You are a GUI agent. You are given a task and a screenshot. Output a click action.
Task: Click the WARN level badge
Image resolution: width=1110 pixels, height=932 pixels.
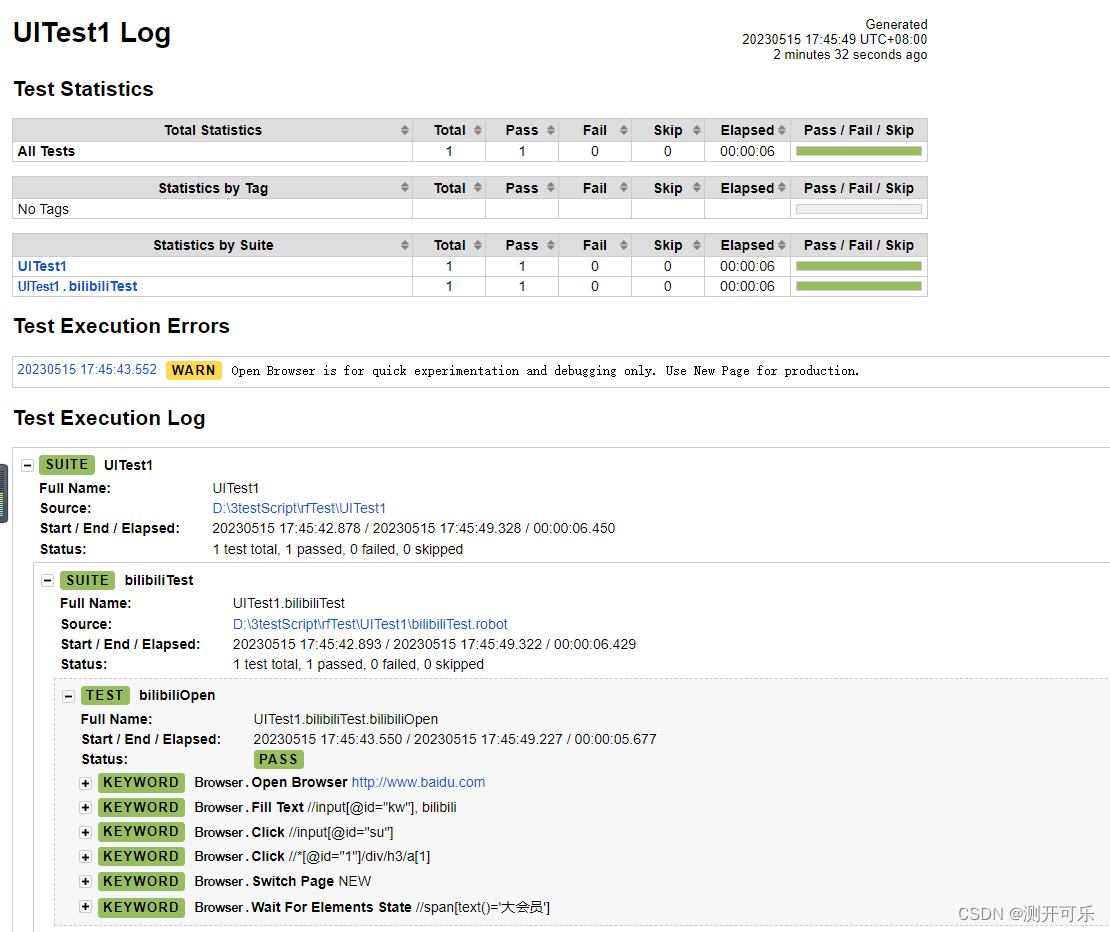pyautogui.click(x=194, y=370)
